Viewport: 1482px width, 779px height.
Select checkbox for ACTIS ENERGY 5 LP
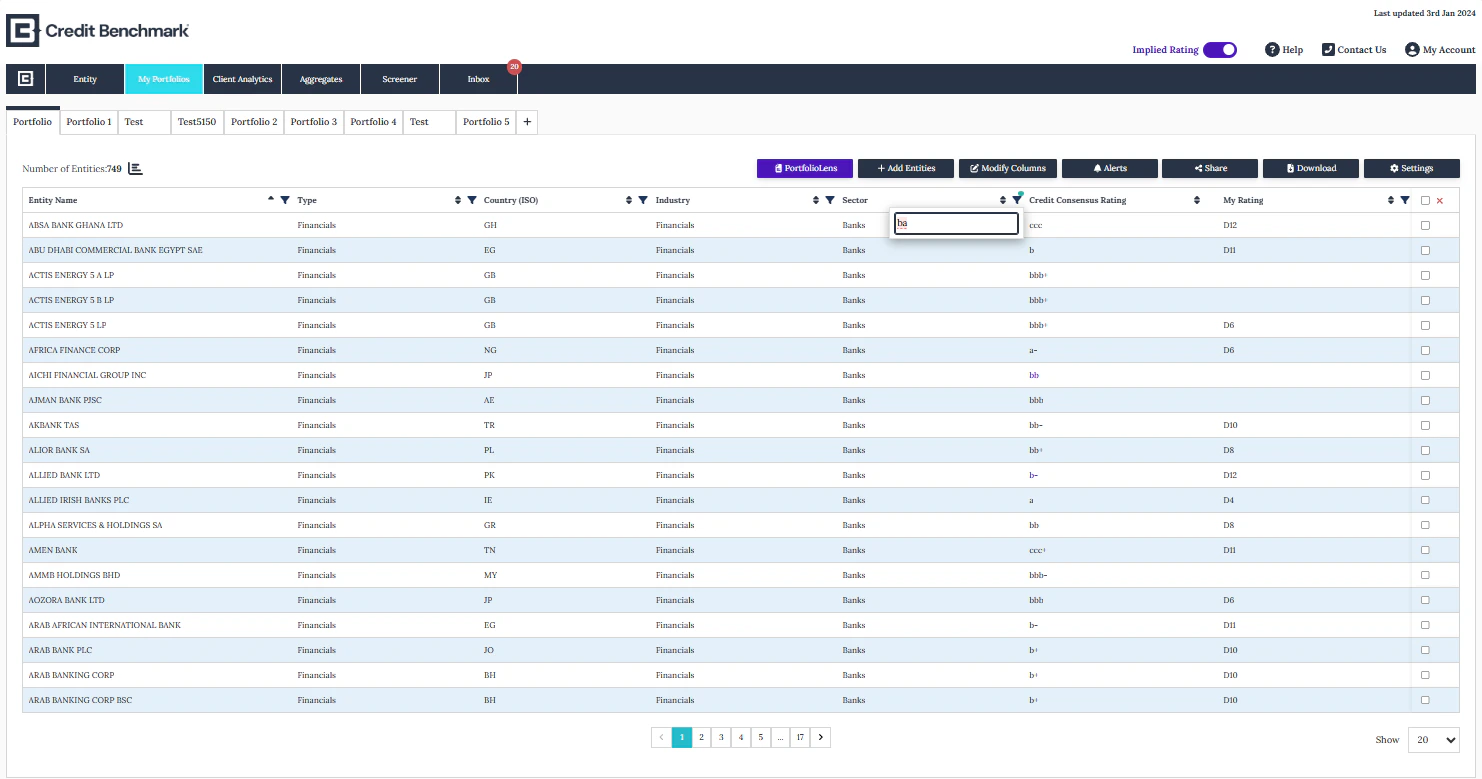point(1425,325)
